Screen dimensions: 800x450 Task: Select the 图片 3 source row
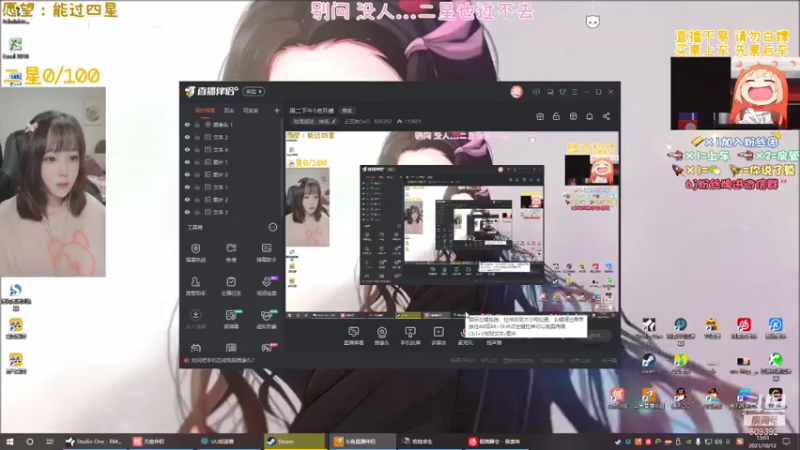pyautogui.click(x=232, y=175)
